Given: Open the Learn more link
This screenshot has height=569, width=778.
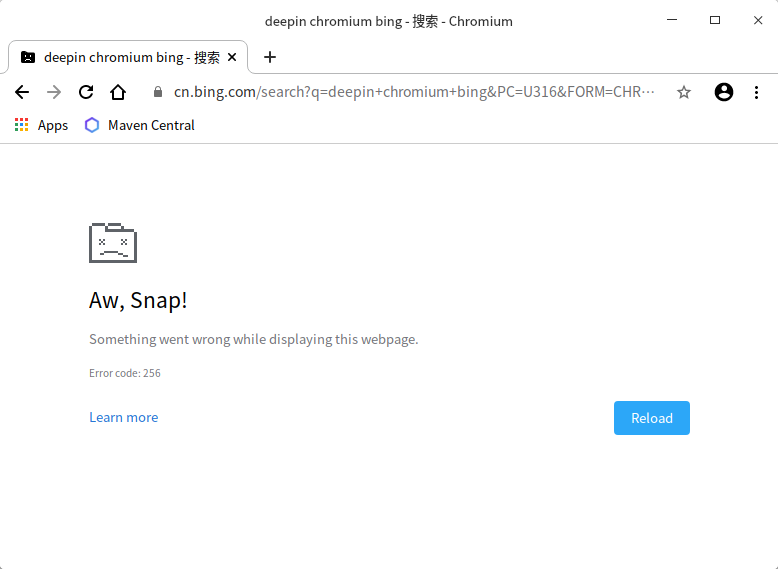Looking at the screenshot, I should pyautogui.click(x=124, y=417).
